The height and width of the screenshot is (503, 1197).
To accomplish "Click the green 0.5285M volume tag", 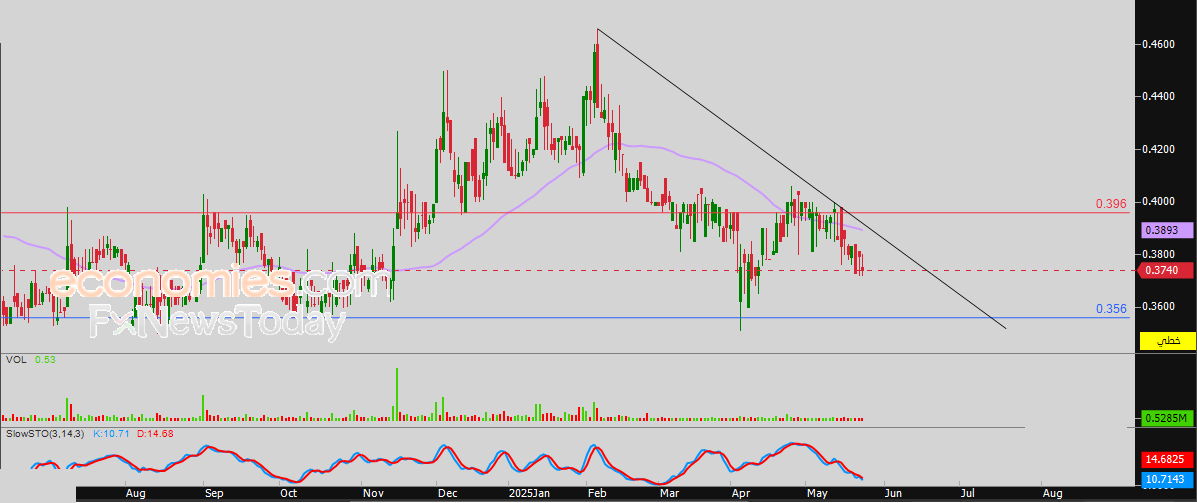I will coord(1167,418).
